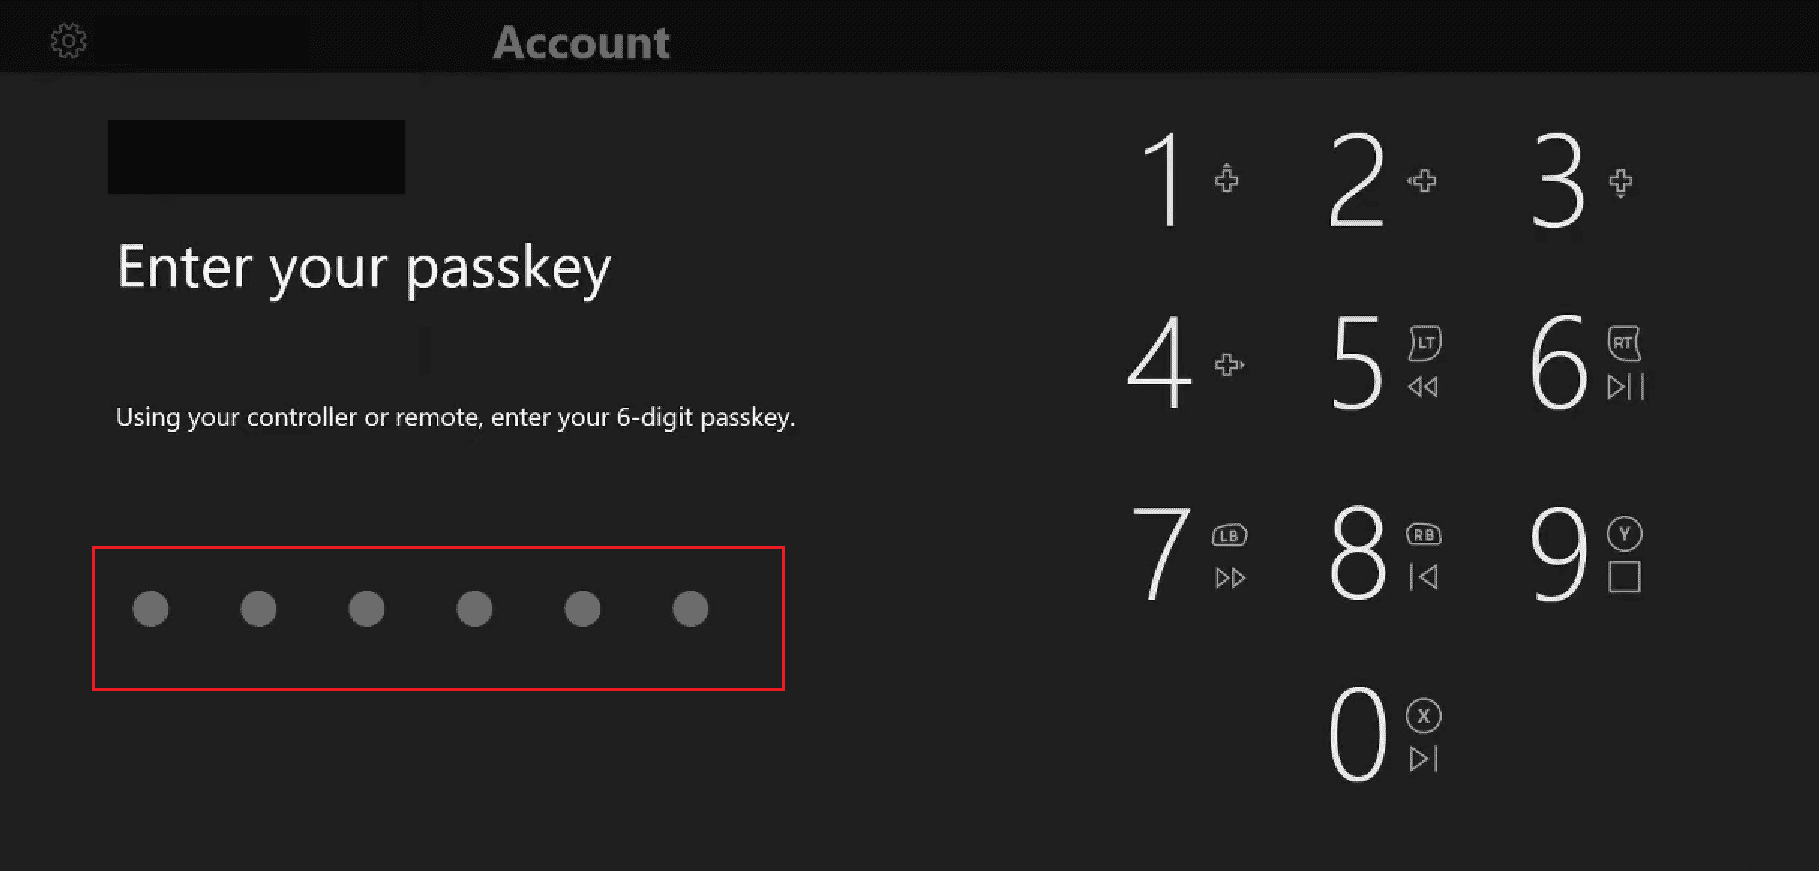Click the fast-forward icon beside 7
This screenshot has width=1819, height=871.
point(1230,578)
